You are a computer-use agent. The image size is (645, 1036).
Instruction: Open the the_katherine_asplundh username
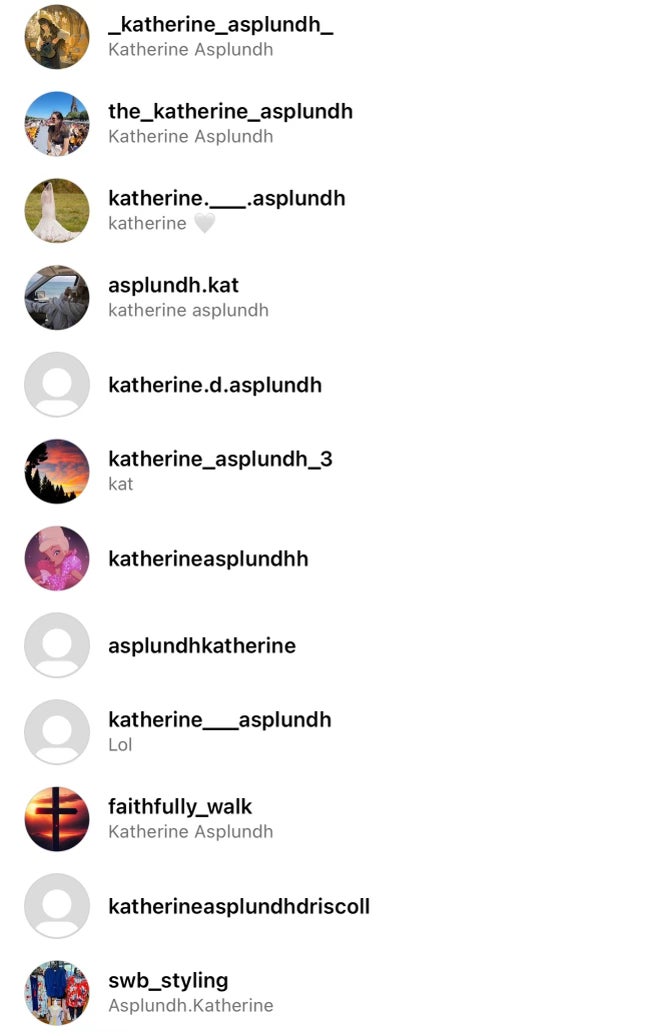click(230, 112)
